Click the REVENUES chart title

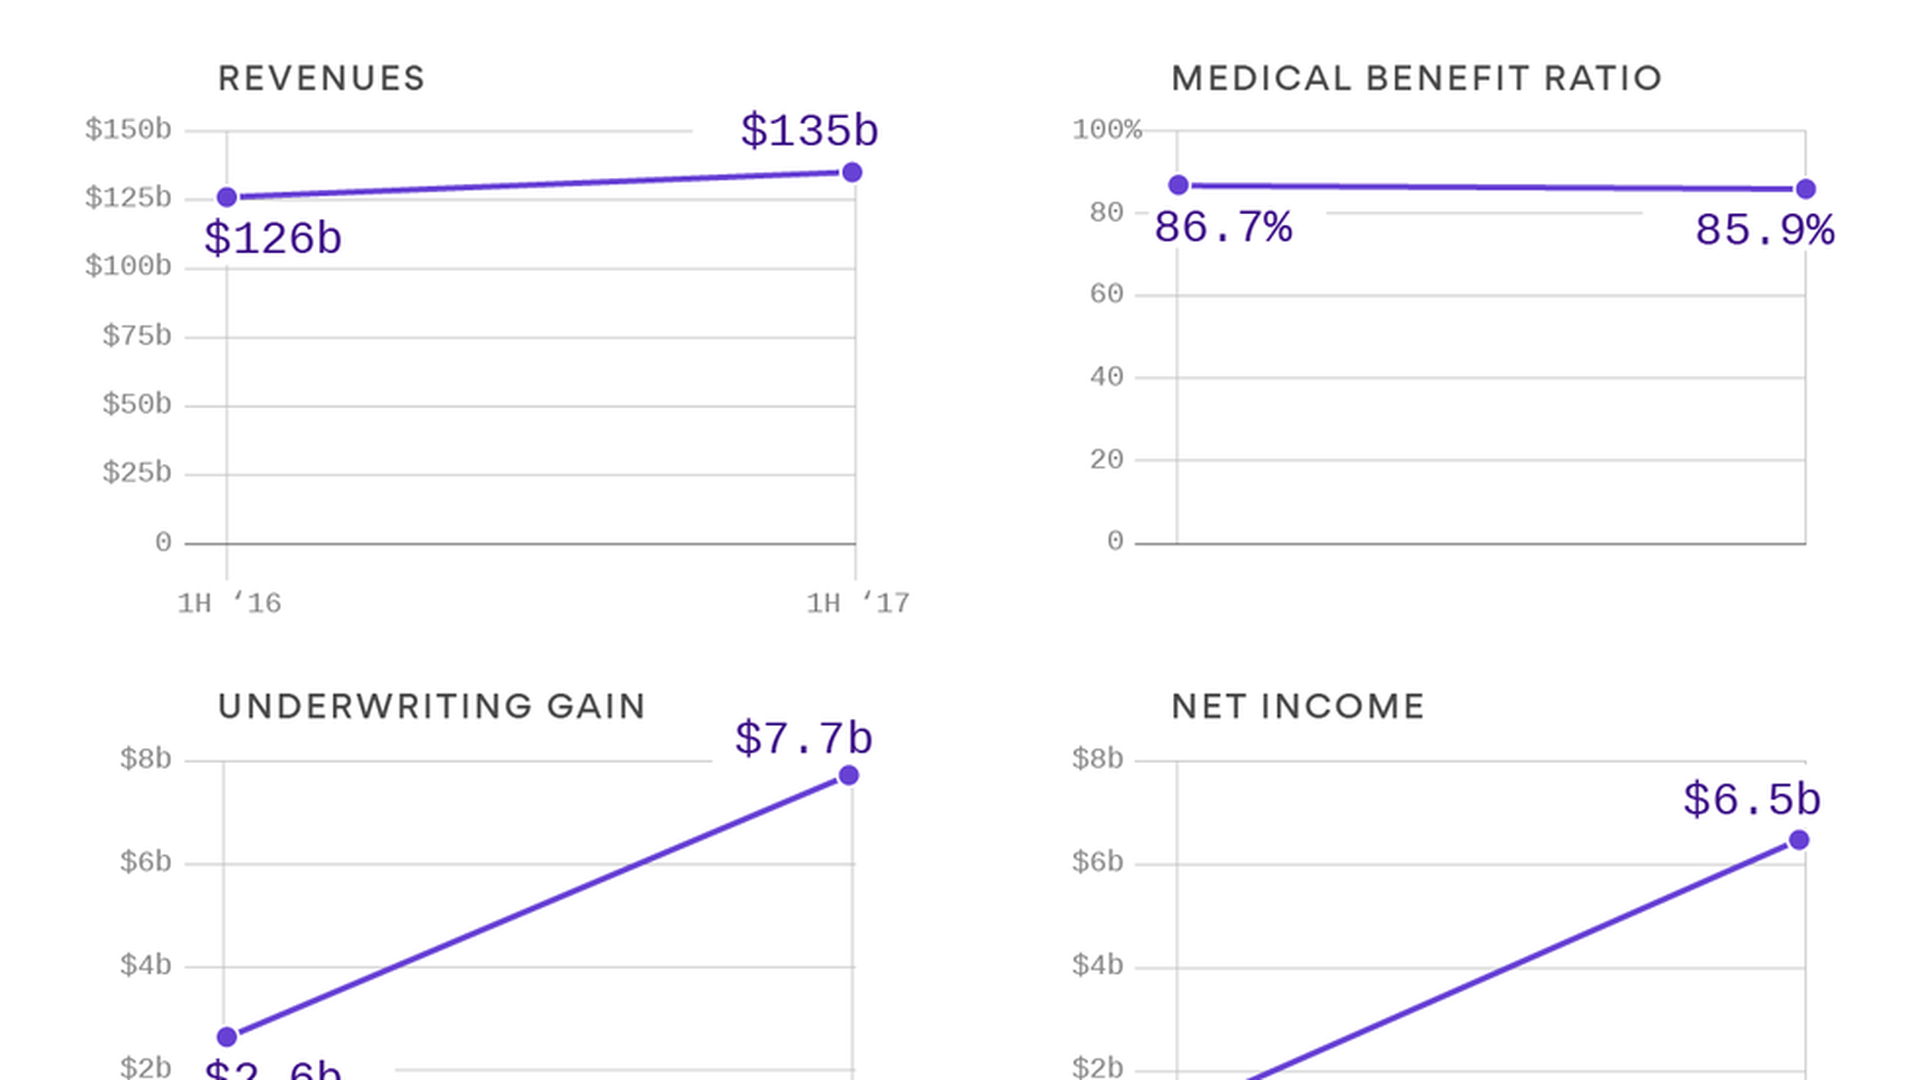321,79
